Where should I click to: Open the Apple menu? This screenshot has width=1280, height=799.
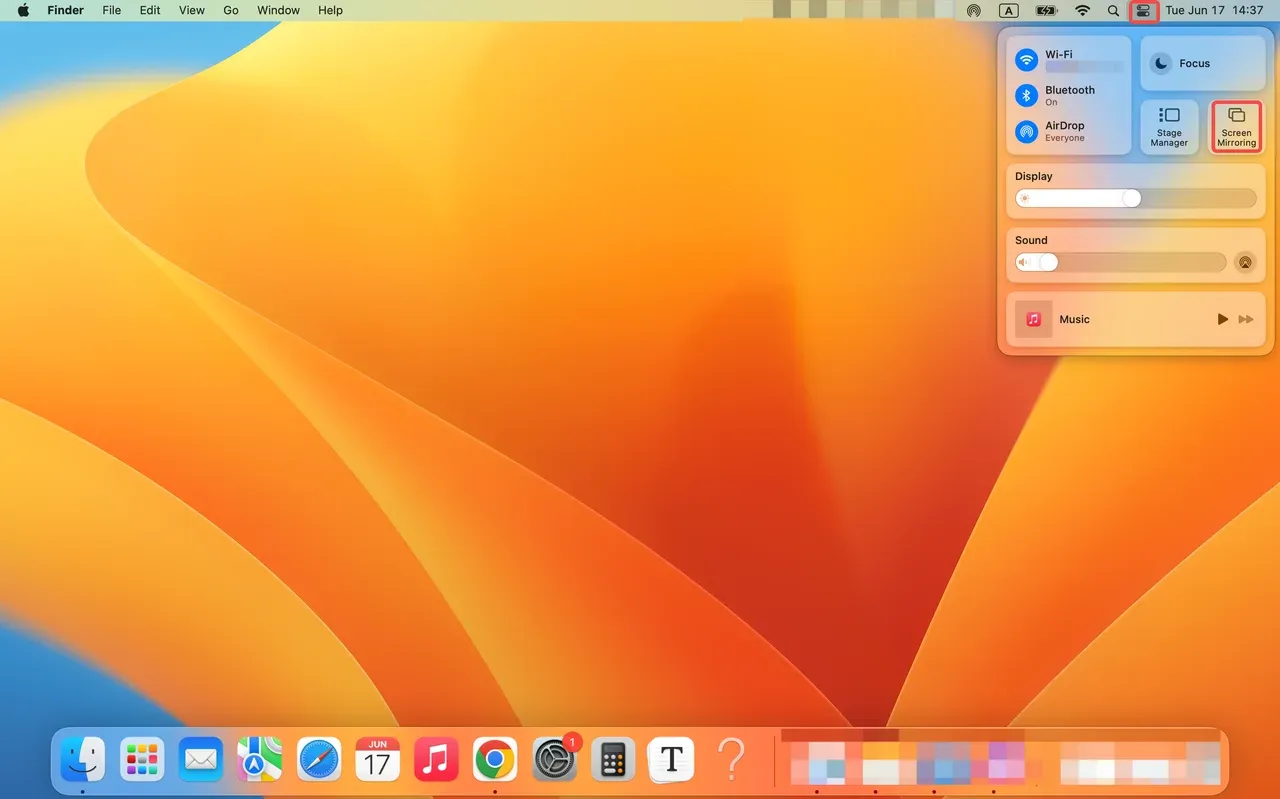(x=23, y=10)
